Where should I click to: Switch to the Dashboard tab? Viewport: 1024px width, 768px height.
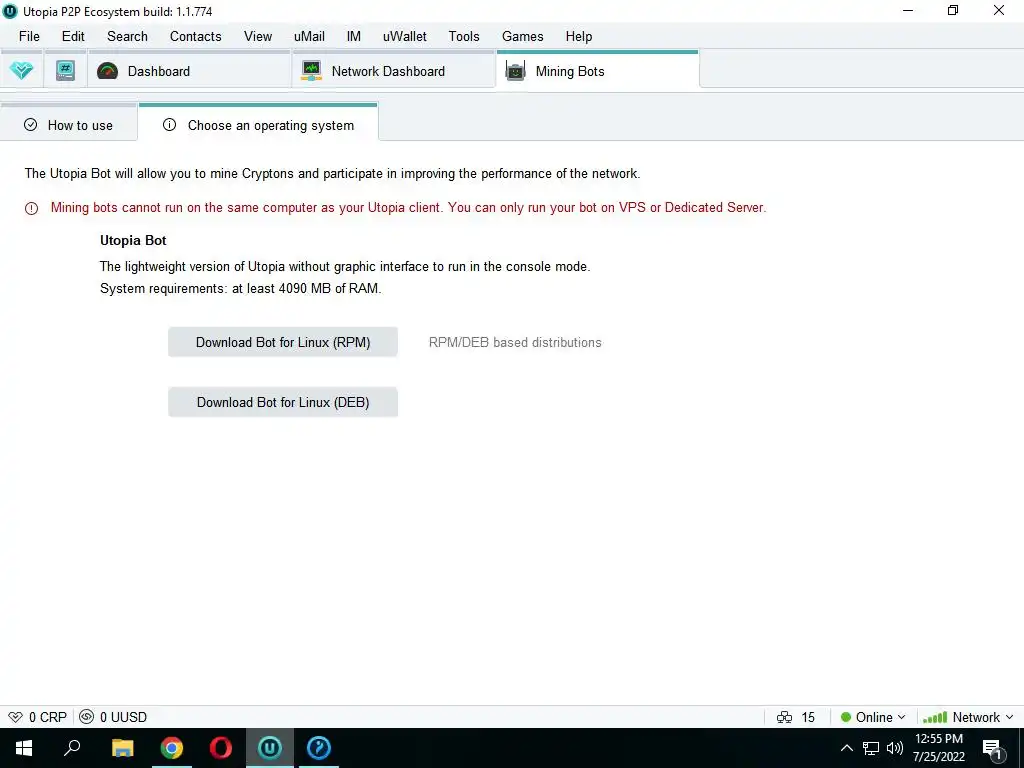pos(190,71)
